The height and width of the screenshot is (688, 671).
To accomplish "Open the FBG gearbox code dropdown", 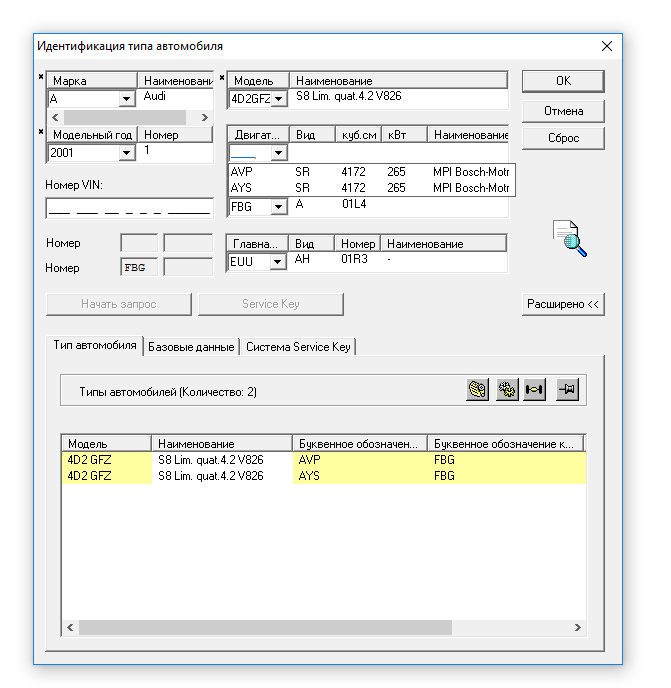I will tap(278, 207).
